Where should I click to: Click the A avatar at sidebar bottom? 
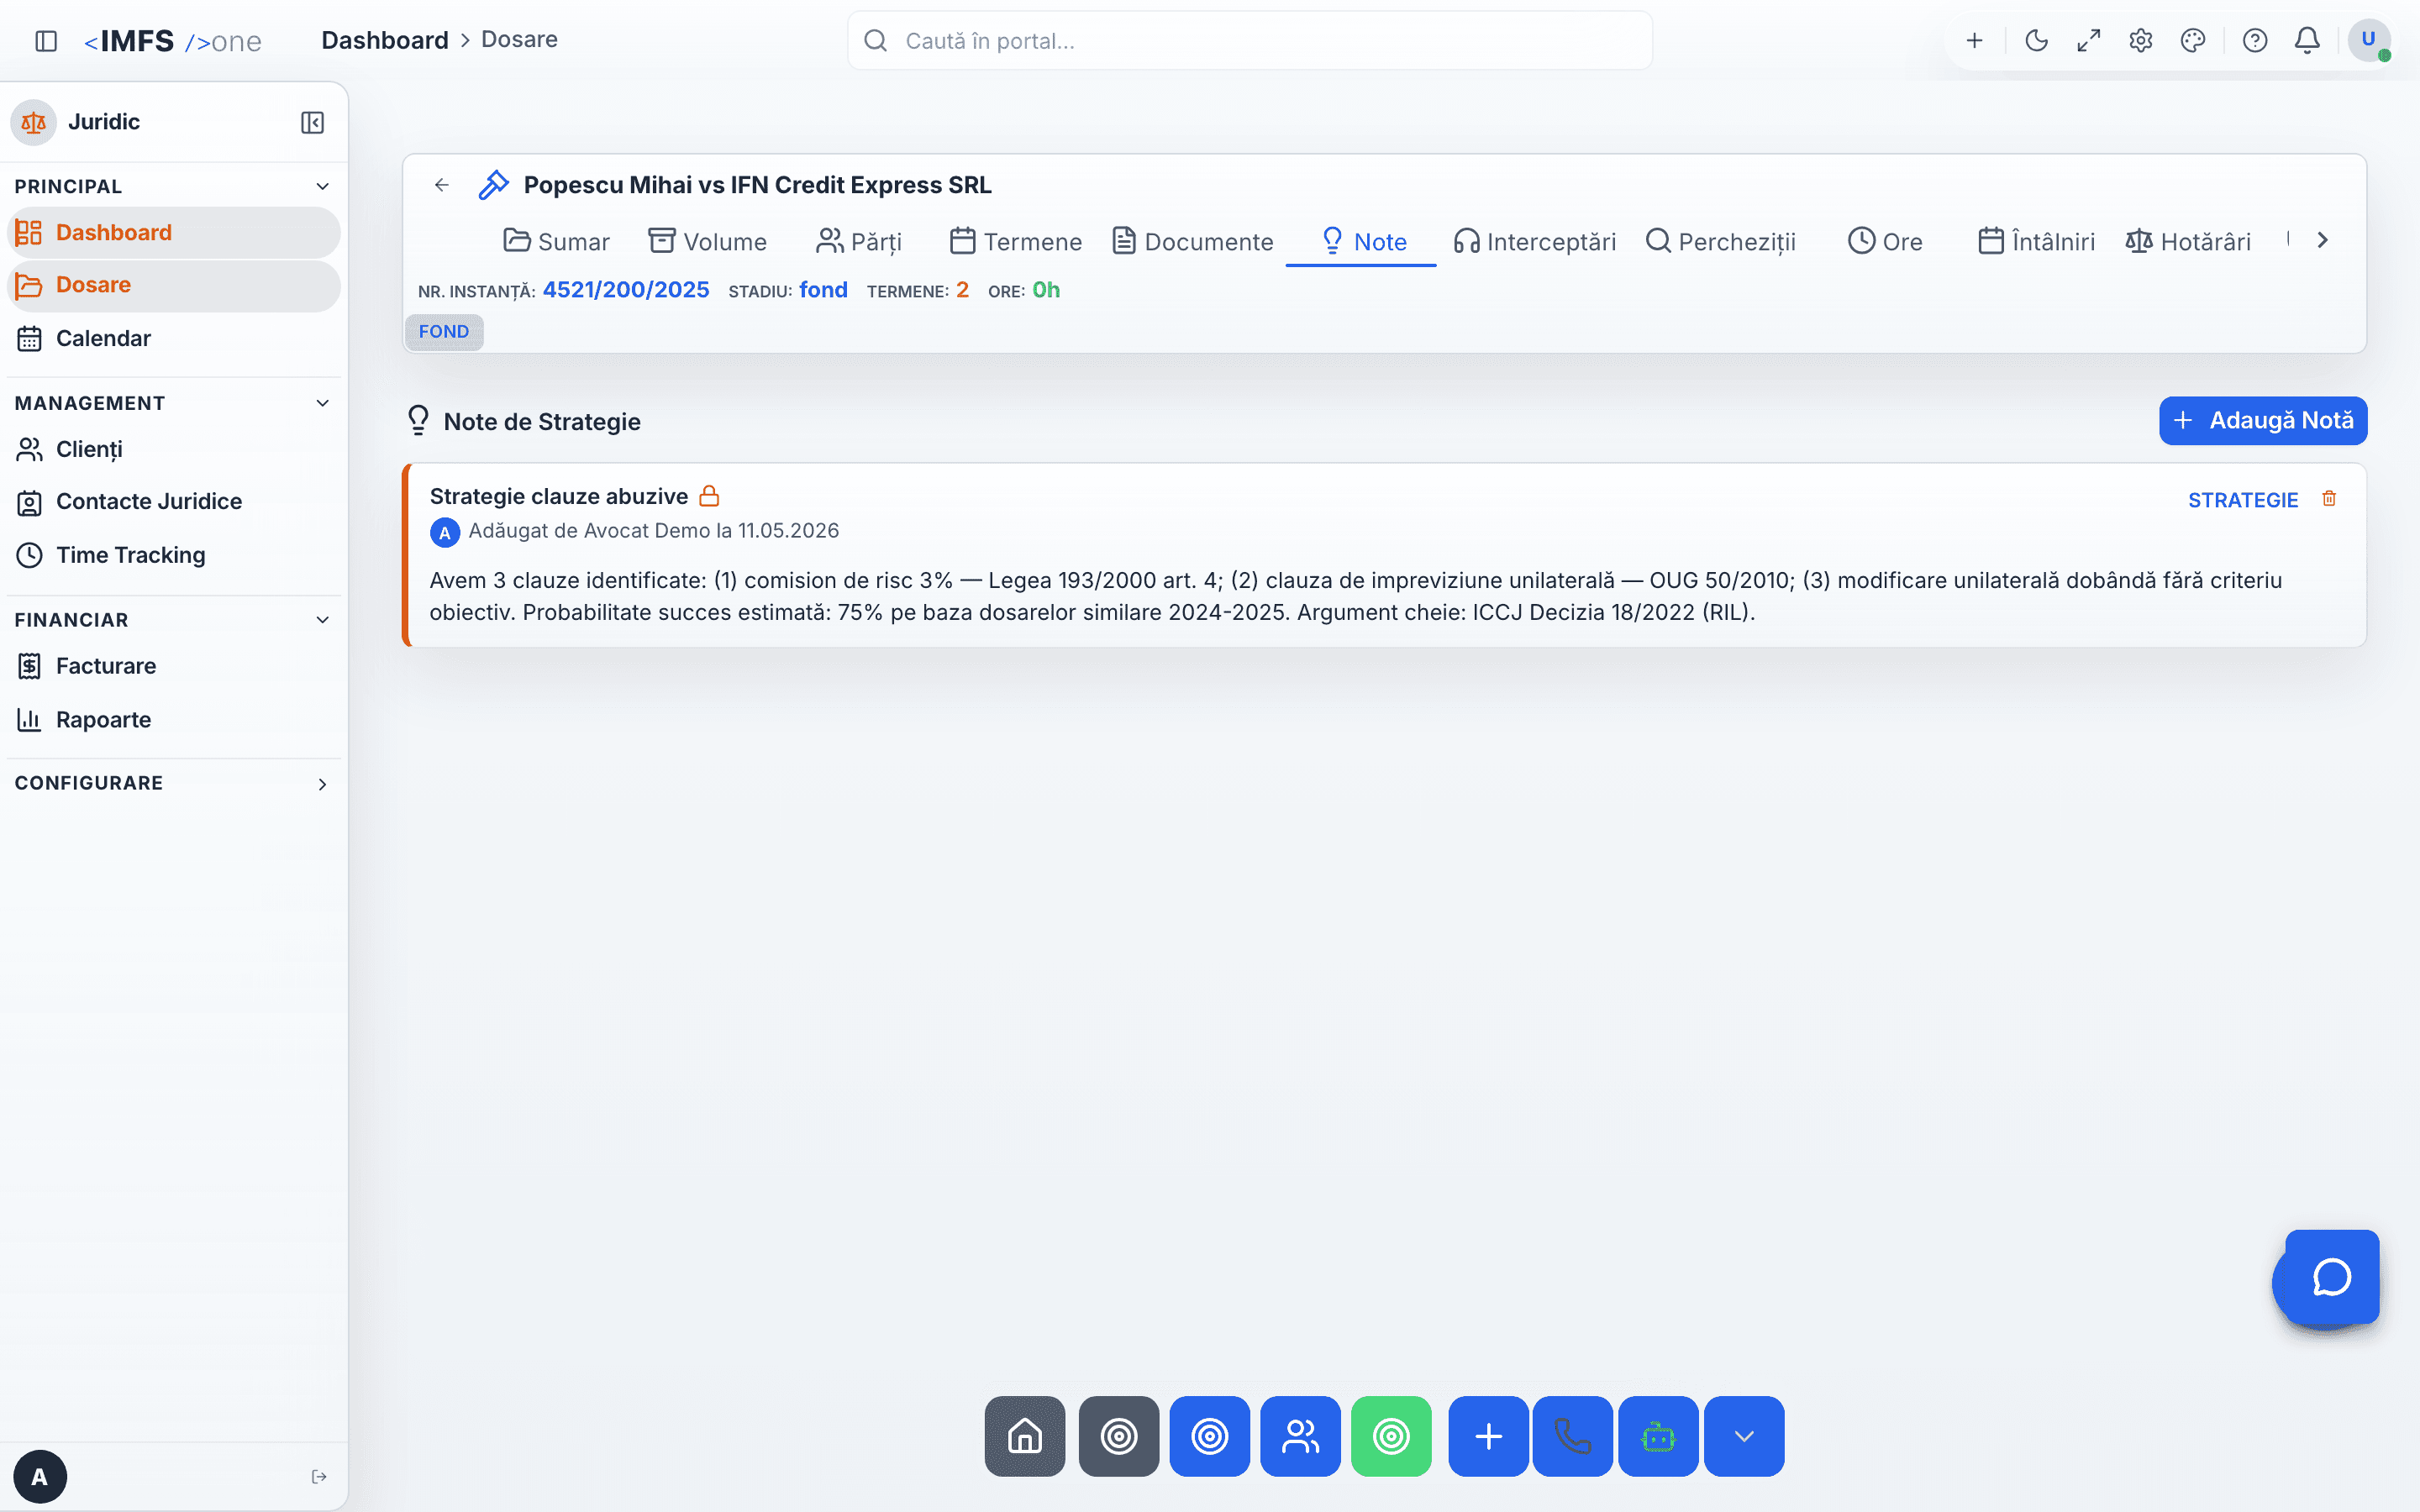point(40,1476)
